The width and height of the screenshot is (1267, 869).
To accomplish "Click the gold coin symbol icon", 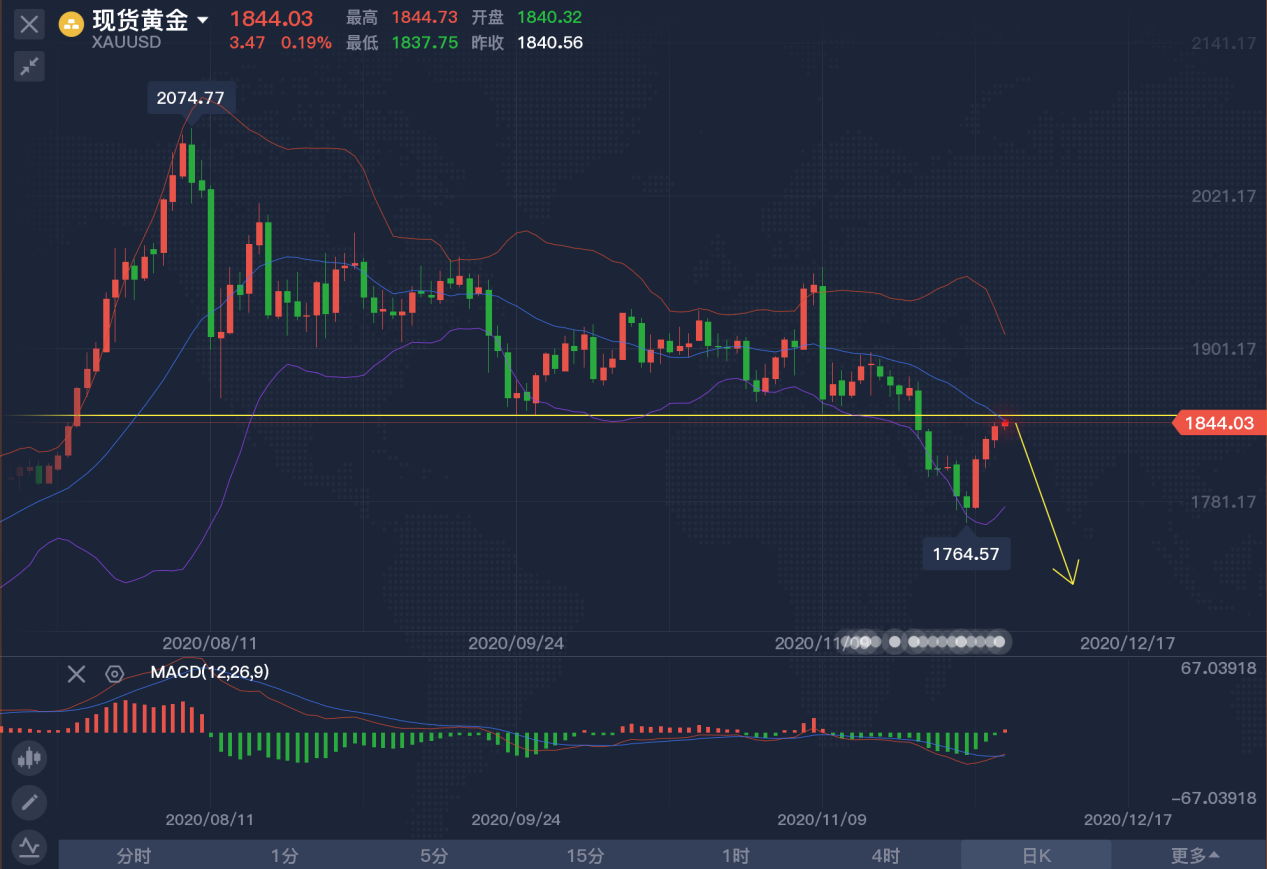I will click(x=71, y=22).
